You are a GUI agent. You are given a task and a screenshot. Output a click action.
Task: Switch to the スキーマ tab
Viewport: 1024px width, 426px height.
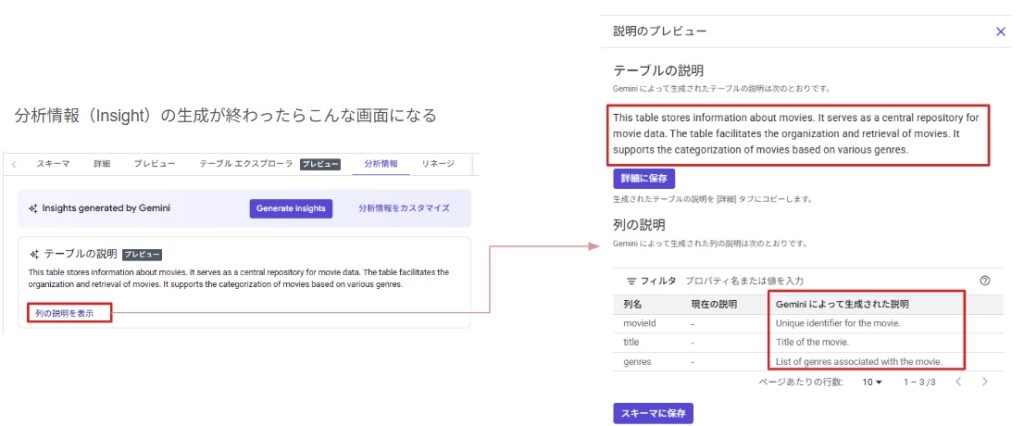click(54, 164)
